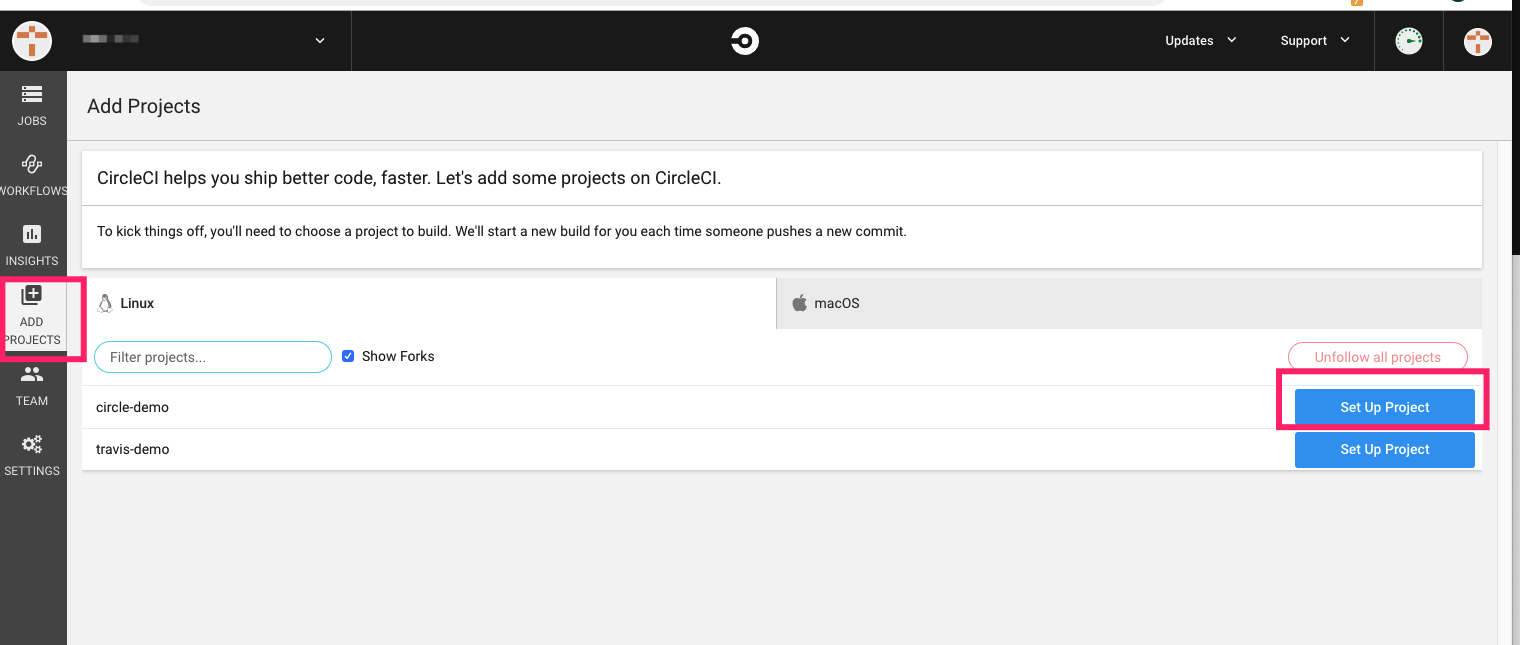Uncheck the Show Forks checkbox
The height and width of the screenshot is (645, 1520).
(348, 356)
